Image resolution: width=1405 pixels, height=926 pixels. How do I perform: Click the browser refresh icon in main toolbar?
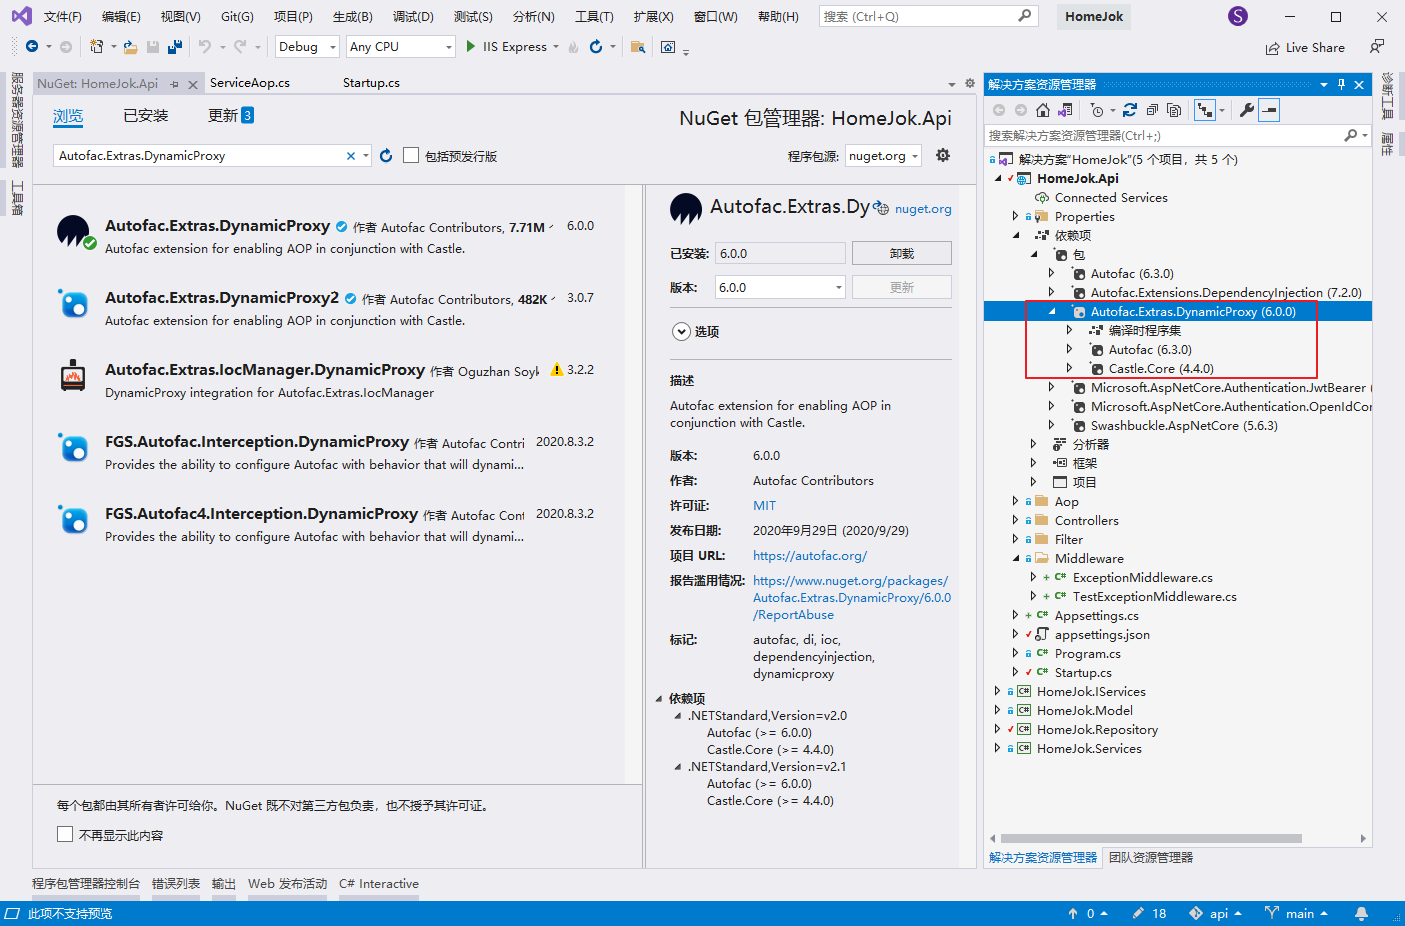click(596, 47)
